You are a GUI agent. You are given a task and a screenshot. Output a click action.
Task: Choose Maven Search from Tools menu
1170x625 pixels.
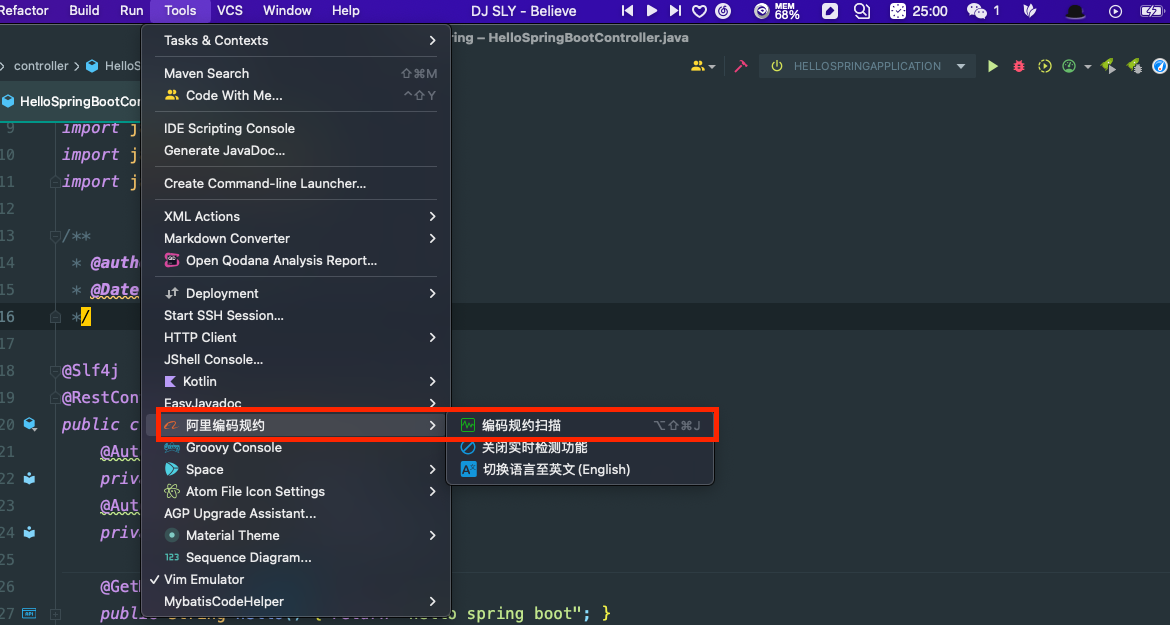pos(297,73)
